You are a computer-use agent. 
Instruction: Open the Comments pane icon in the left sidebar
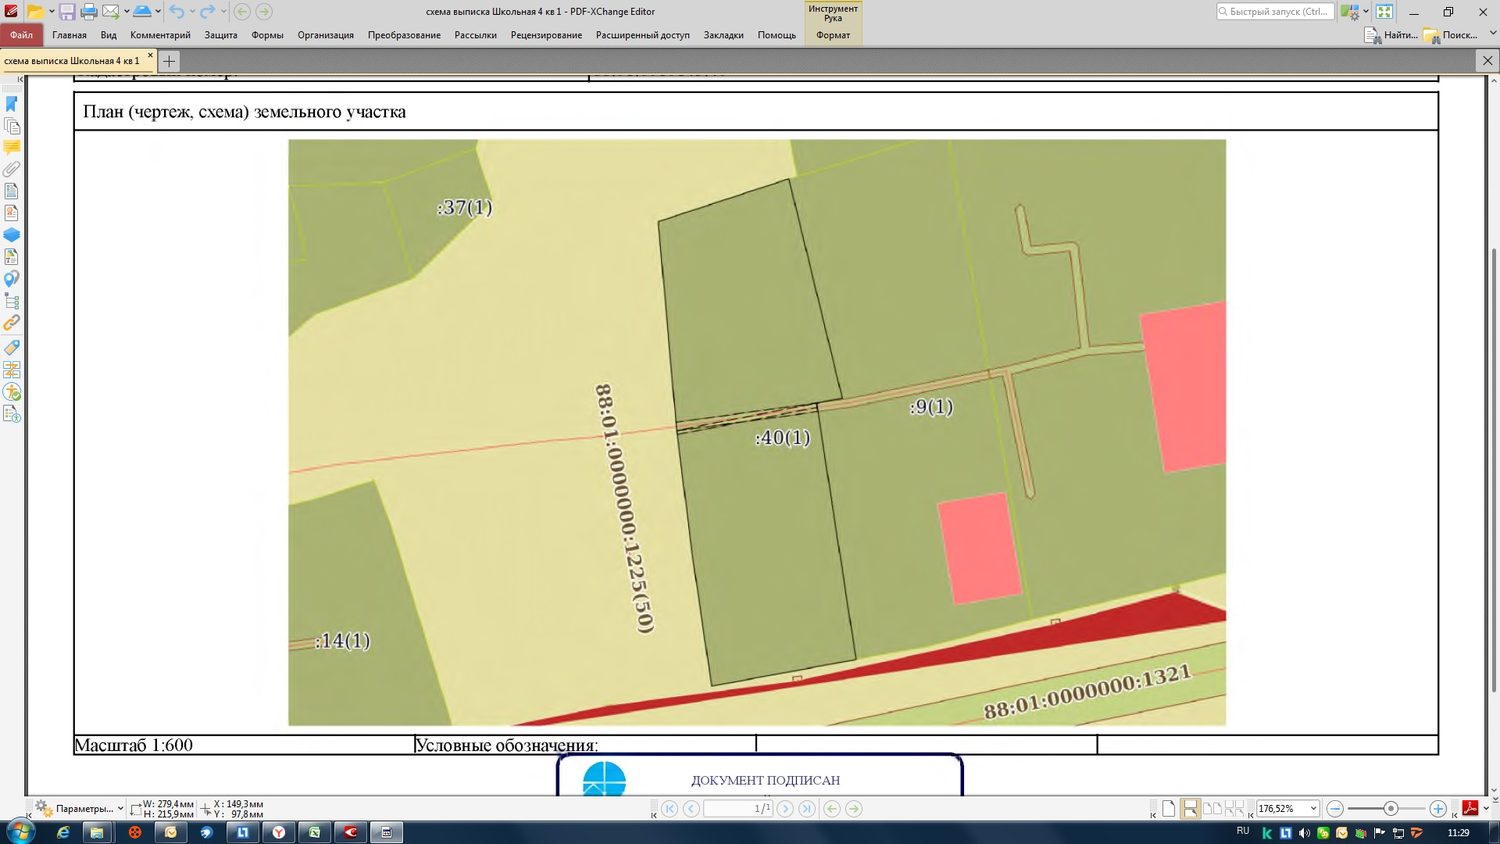pyautogui.click(x=12, y=147)
